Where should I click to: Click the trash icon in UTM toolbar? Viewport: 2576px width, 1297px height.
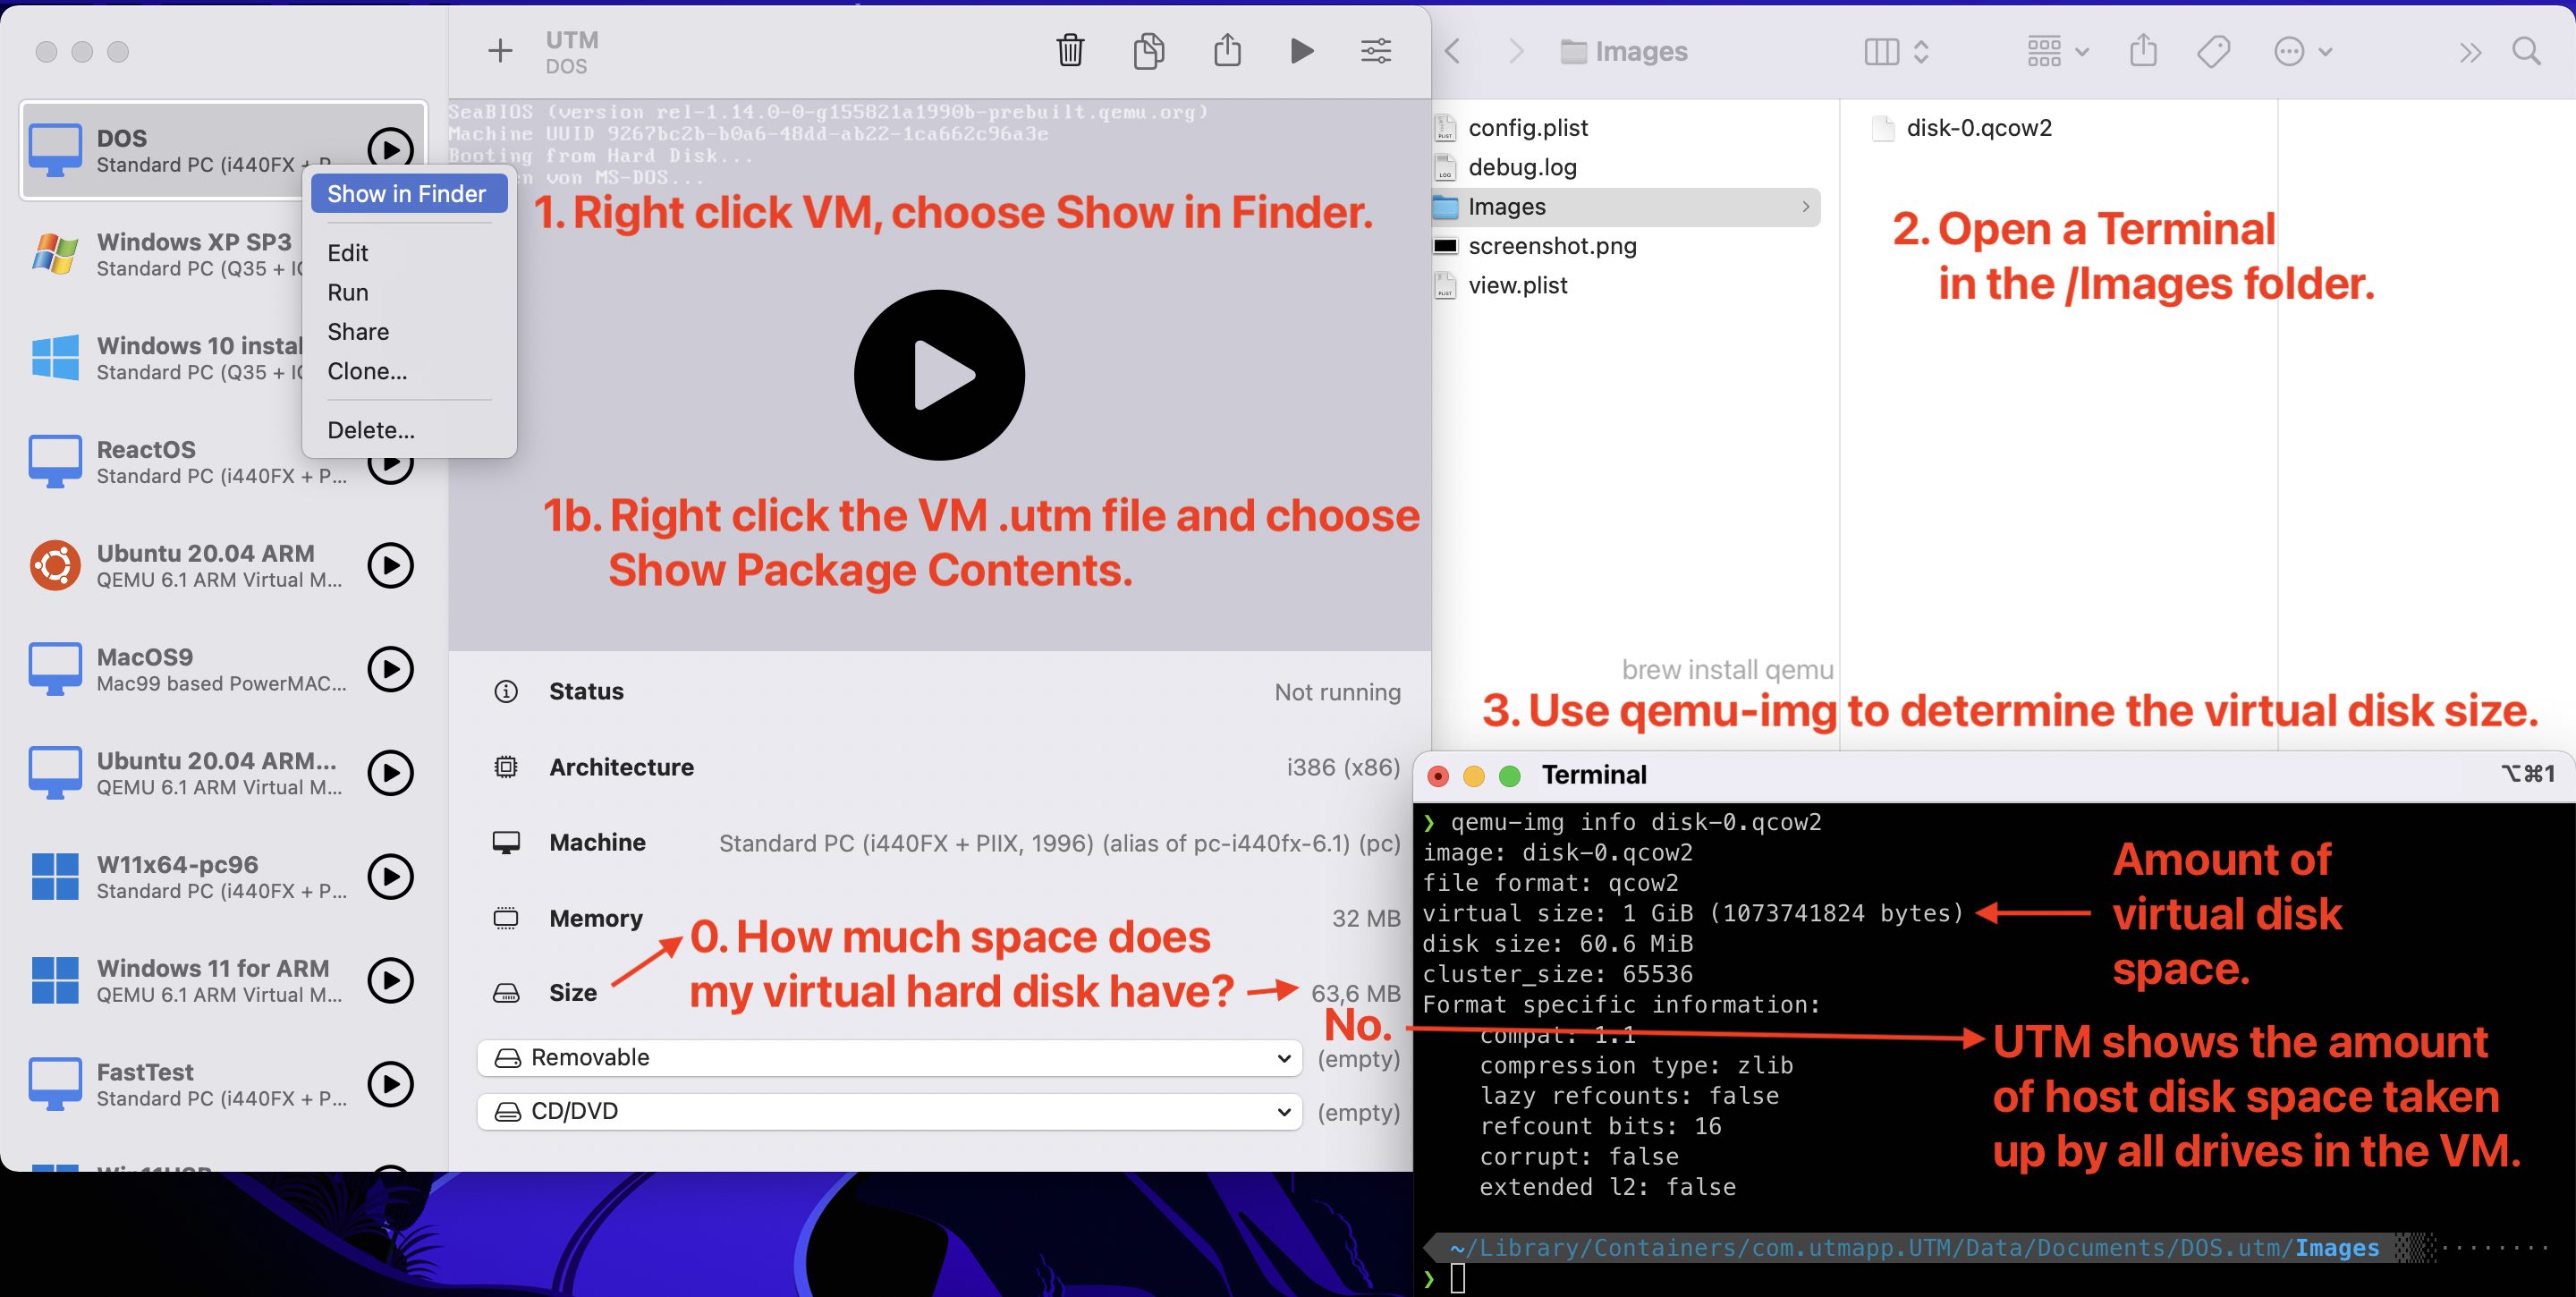[x=1070, y=50]
